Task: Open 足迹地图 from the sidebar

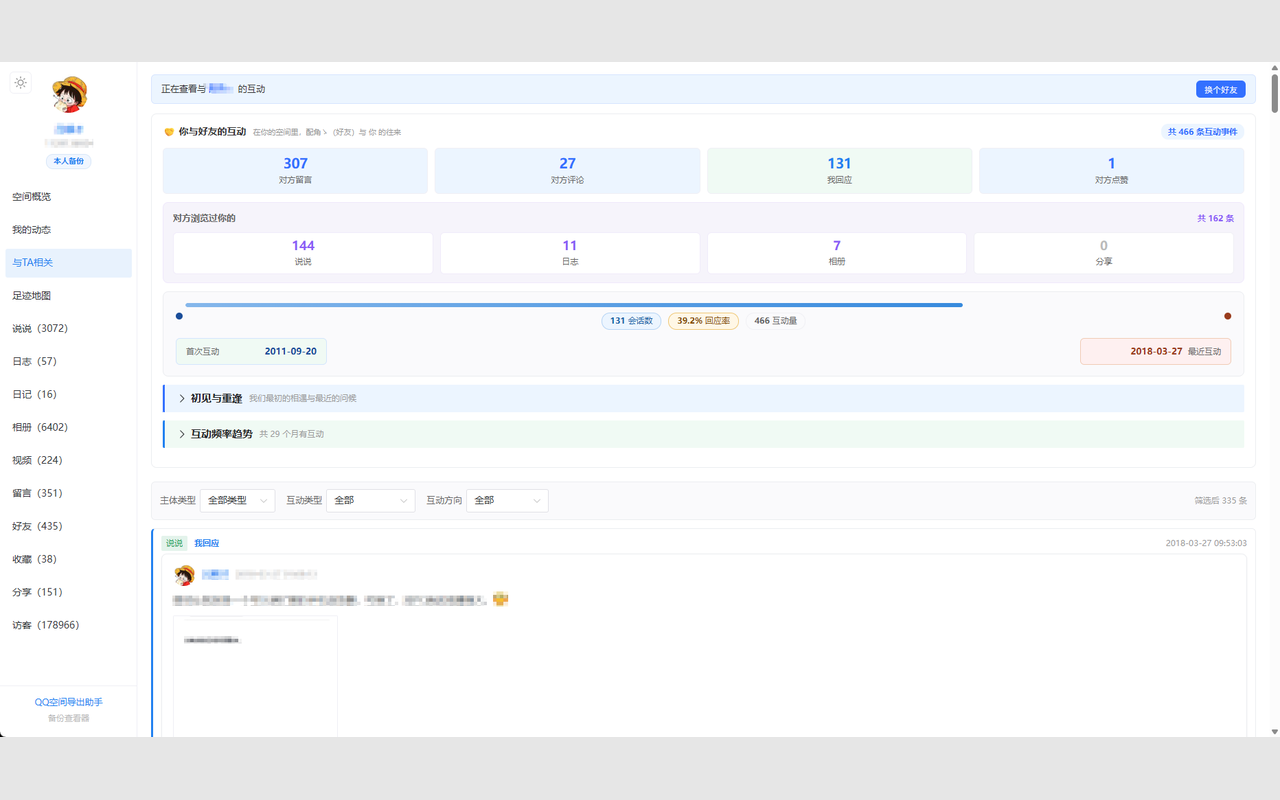Action: tap(68, 296)
